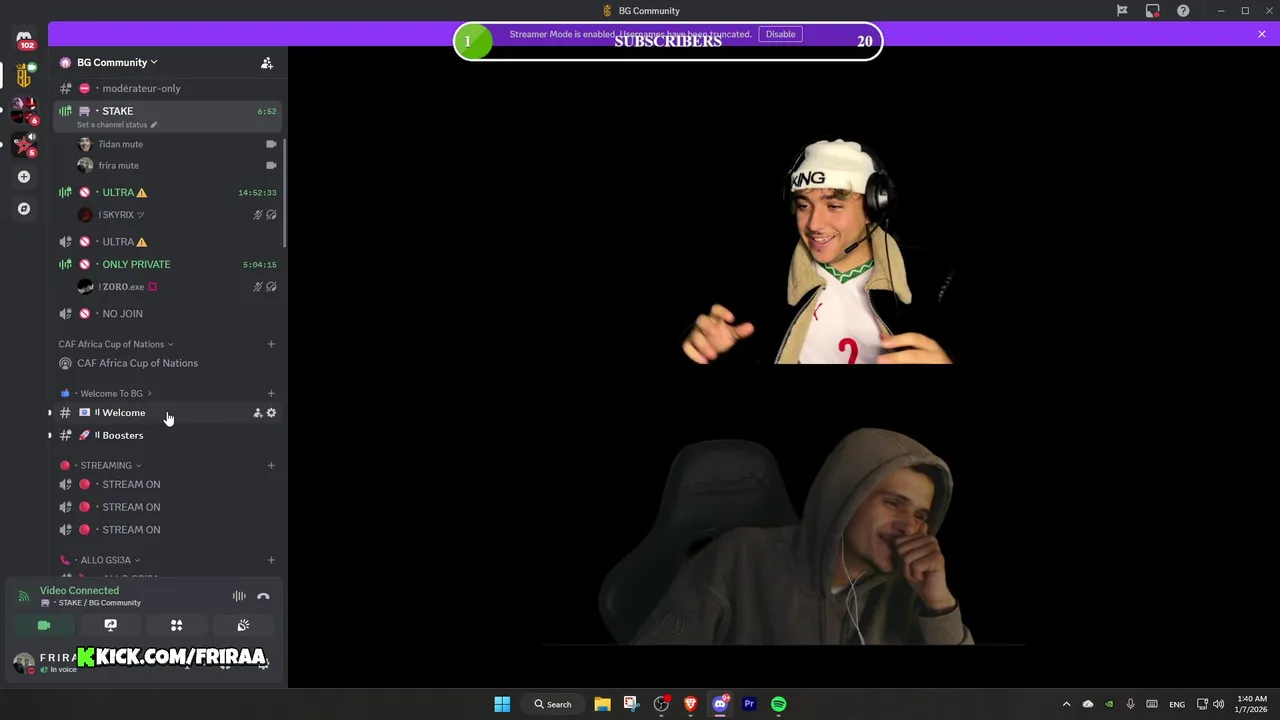The height and width of the screenshot is (720, 1280).
Task: Click create invite icon on Welcome channel
Action: click(257, 413)
